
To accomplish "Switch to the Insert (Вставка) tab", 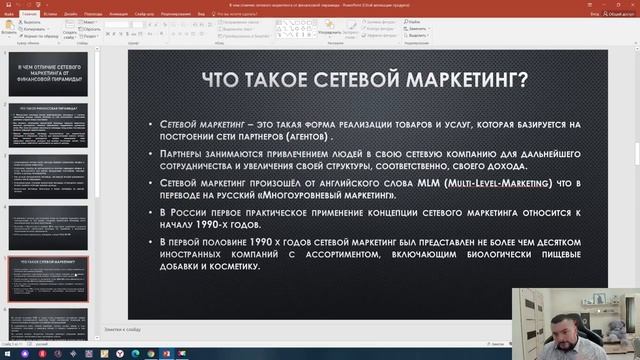I will coord(50,14).
